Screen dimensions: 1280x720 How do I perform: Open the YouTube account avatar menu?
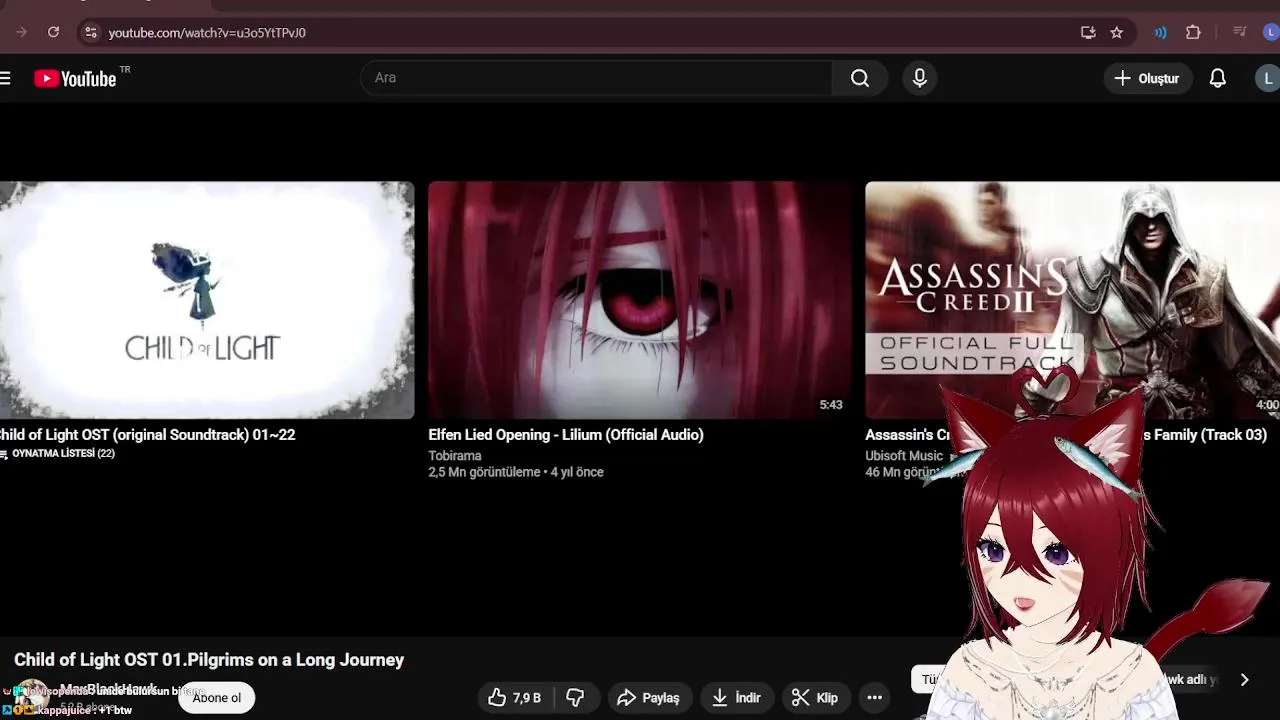coord(1268,78)
